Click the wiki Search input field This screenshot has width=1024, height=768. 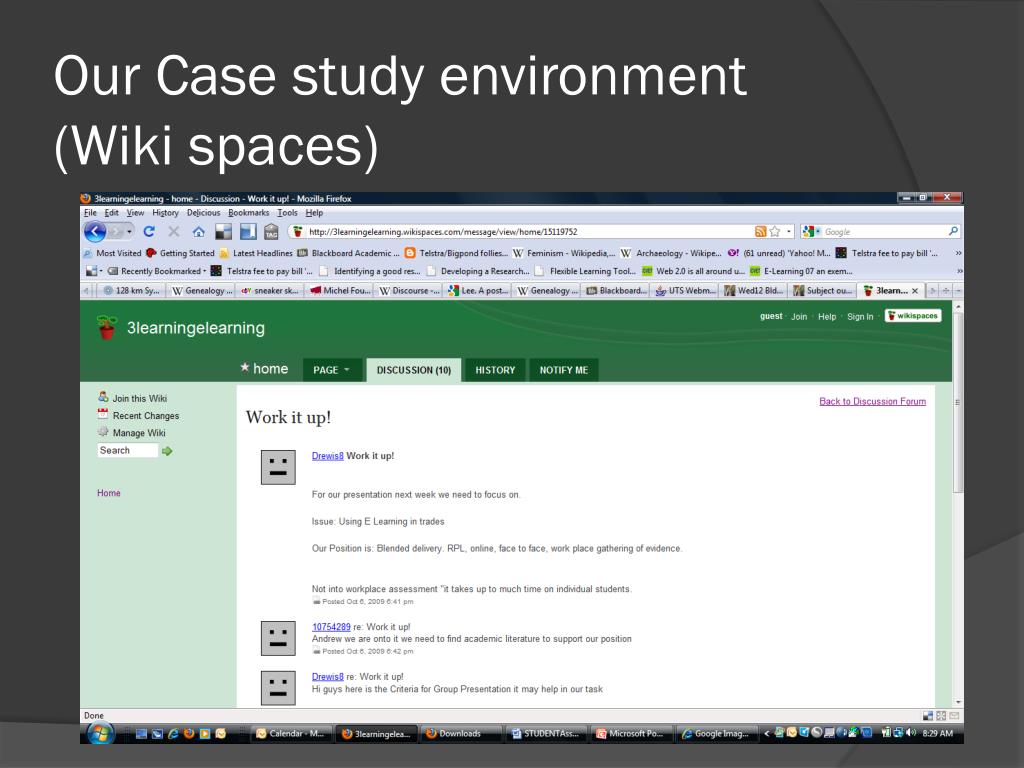[x=127, y=451]
